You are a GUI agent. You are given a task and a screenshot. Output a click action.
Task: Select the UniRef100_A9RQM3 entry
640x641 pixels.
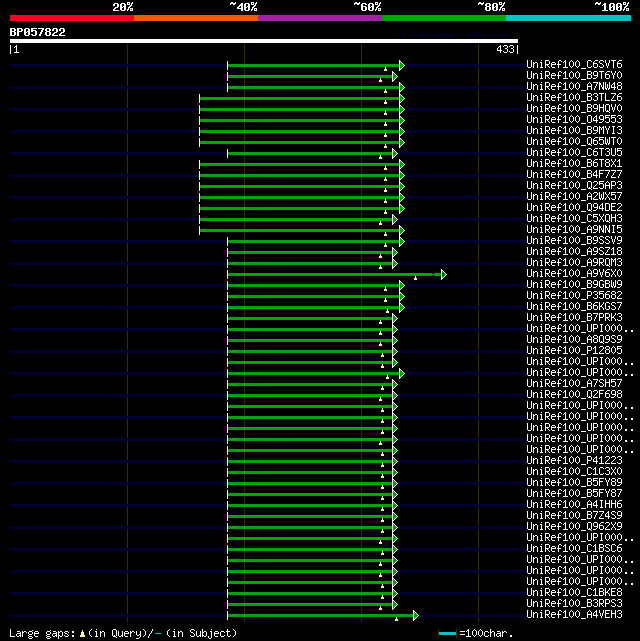tap(574, 263)
